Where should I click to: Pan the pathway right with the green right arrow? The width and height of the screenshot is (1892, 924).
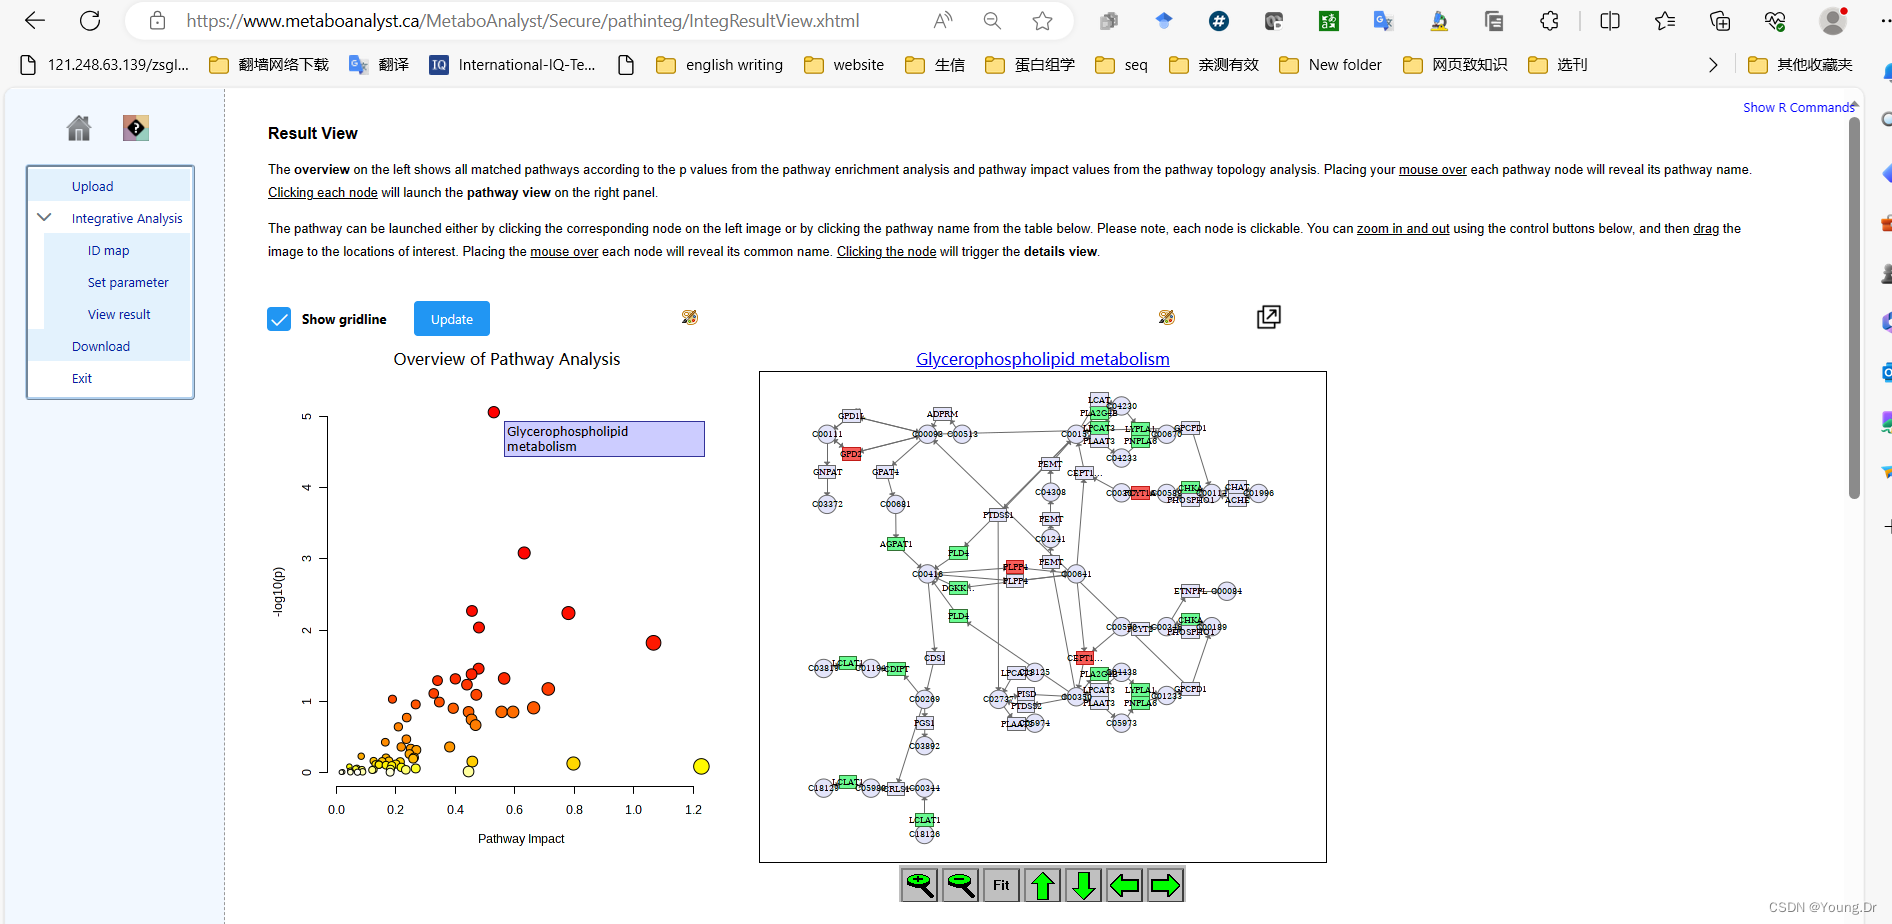1165,884
